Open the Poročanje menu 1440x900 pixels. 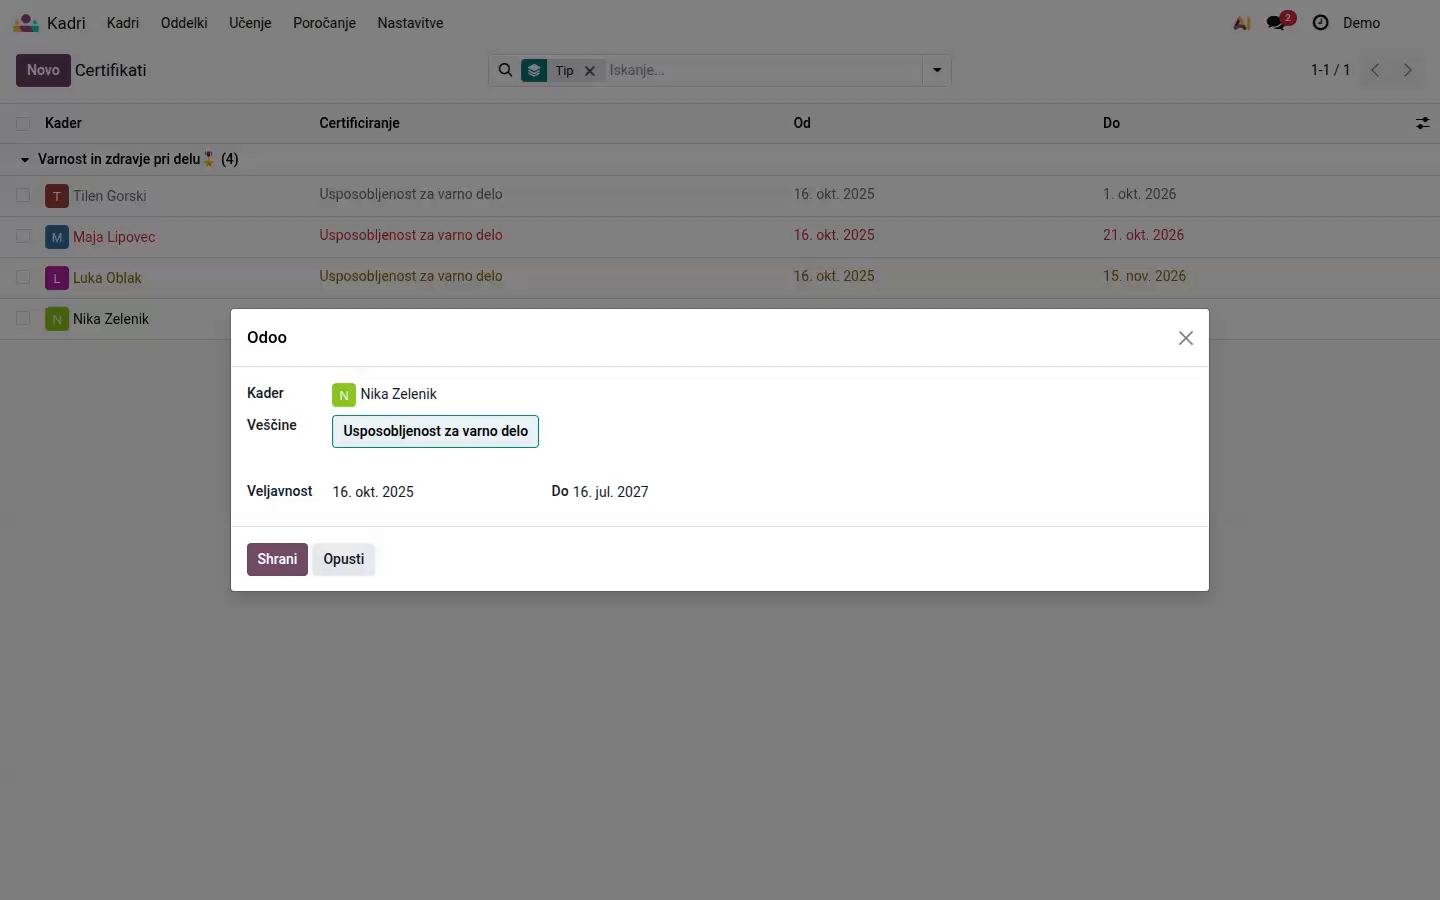coord(324,22)
